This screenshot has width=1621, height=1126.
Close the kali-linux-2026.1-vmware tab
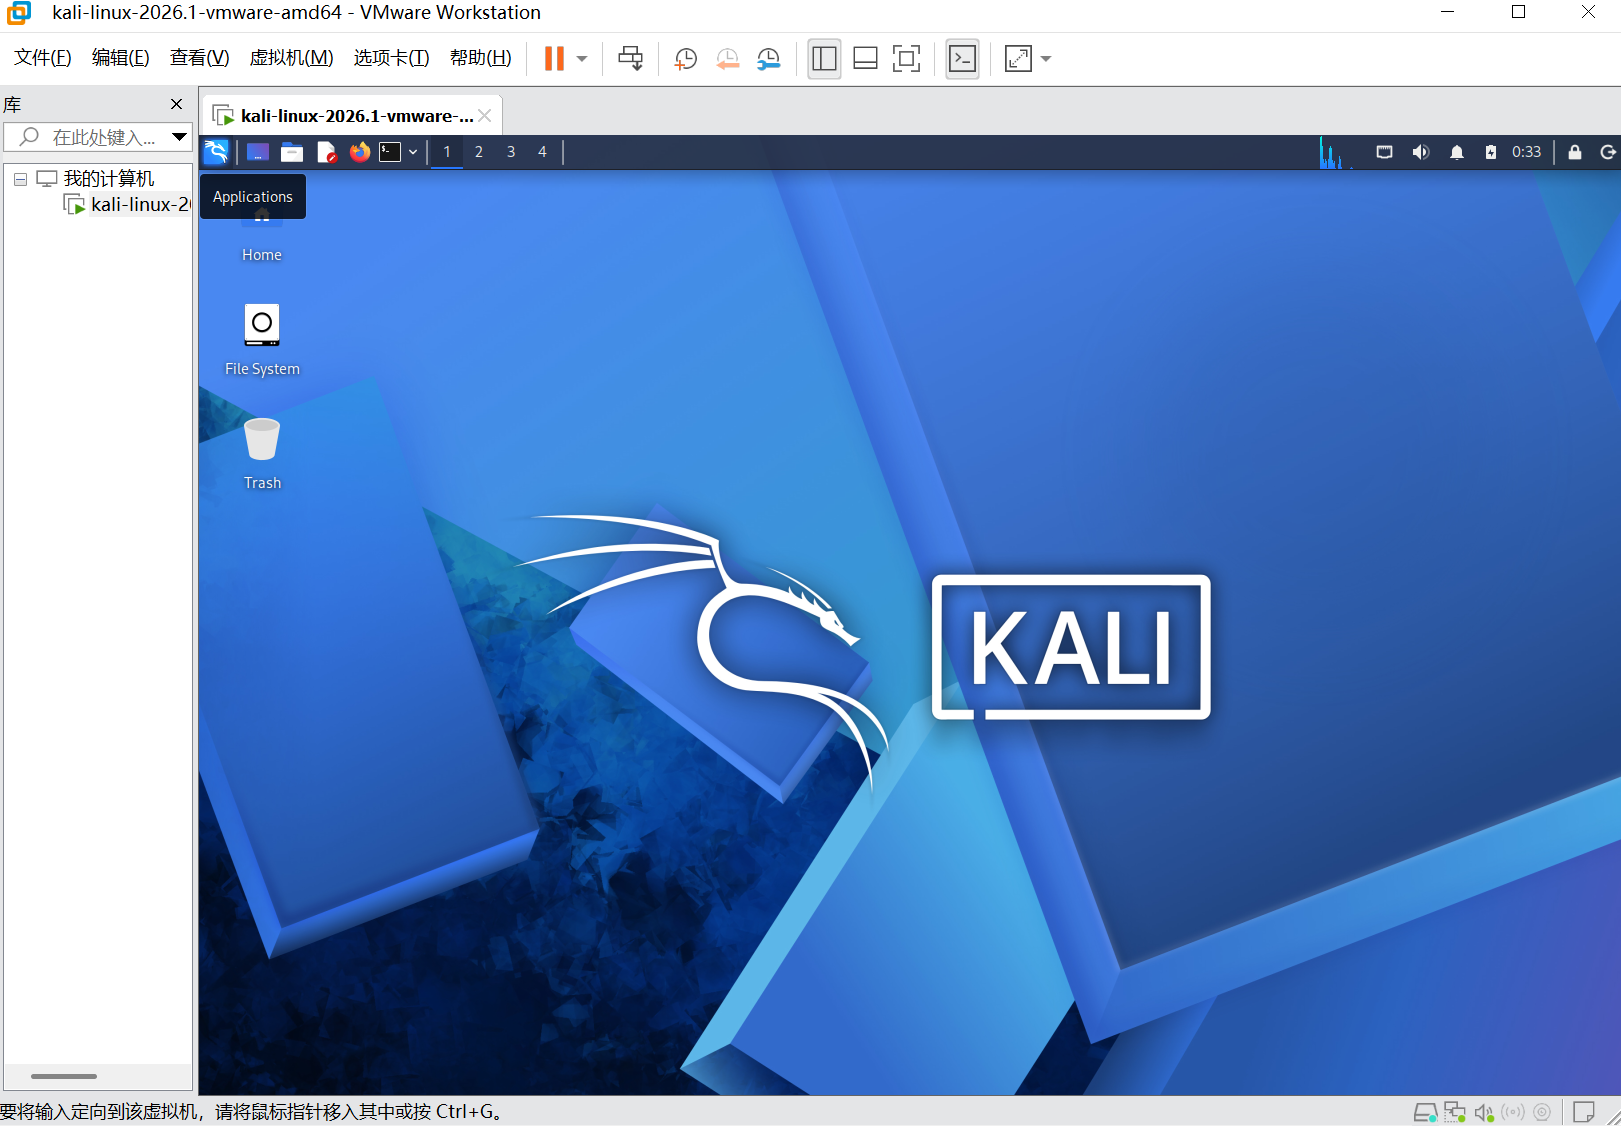pyautogui.click(x=485, y=116)
